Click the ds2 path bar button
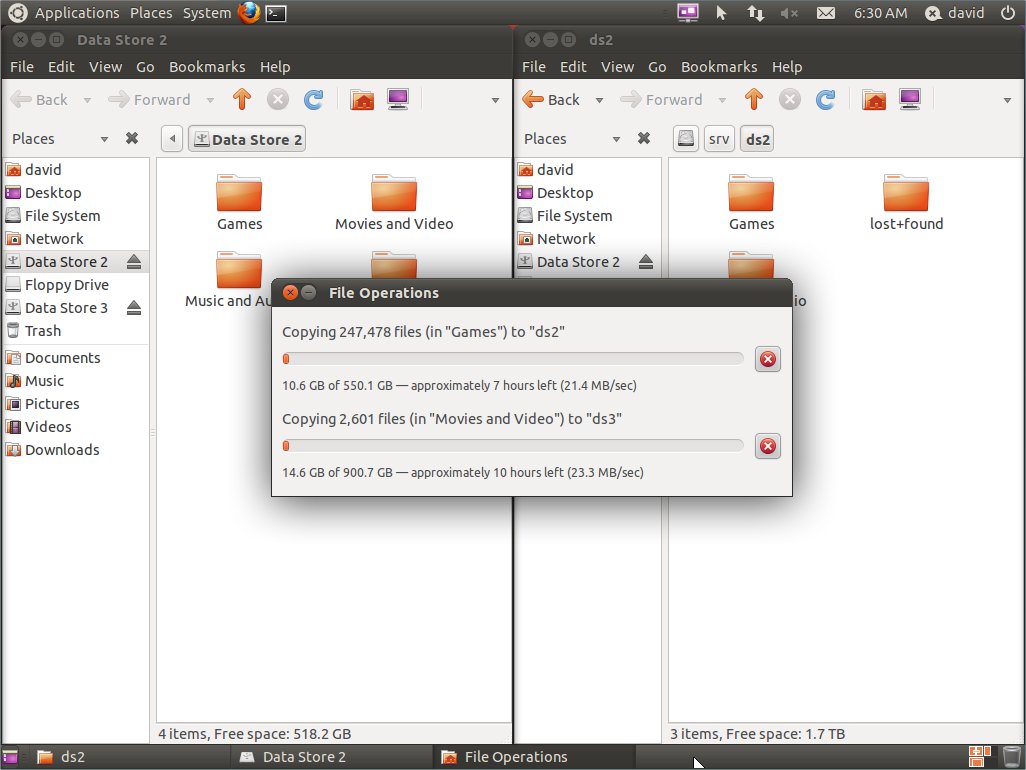The width and height of the screenshot is (1026, 770). click(757, 139)
